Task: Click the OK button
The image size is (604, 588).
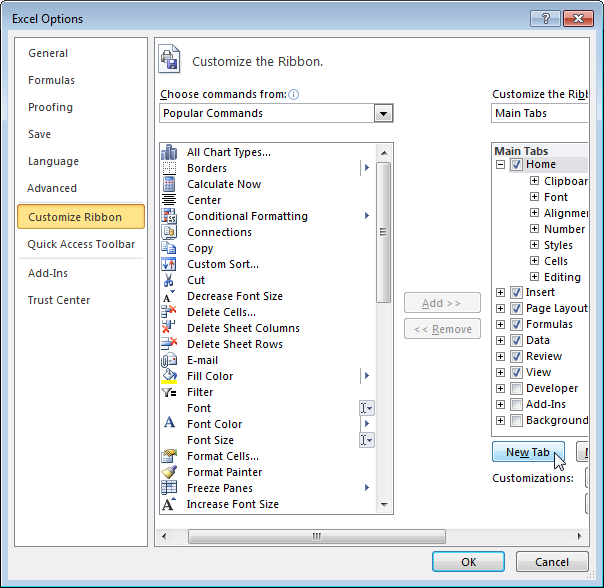Action: 468,562
